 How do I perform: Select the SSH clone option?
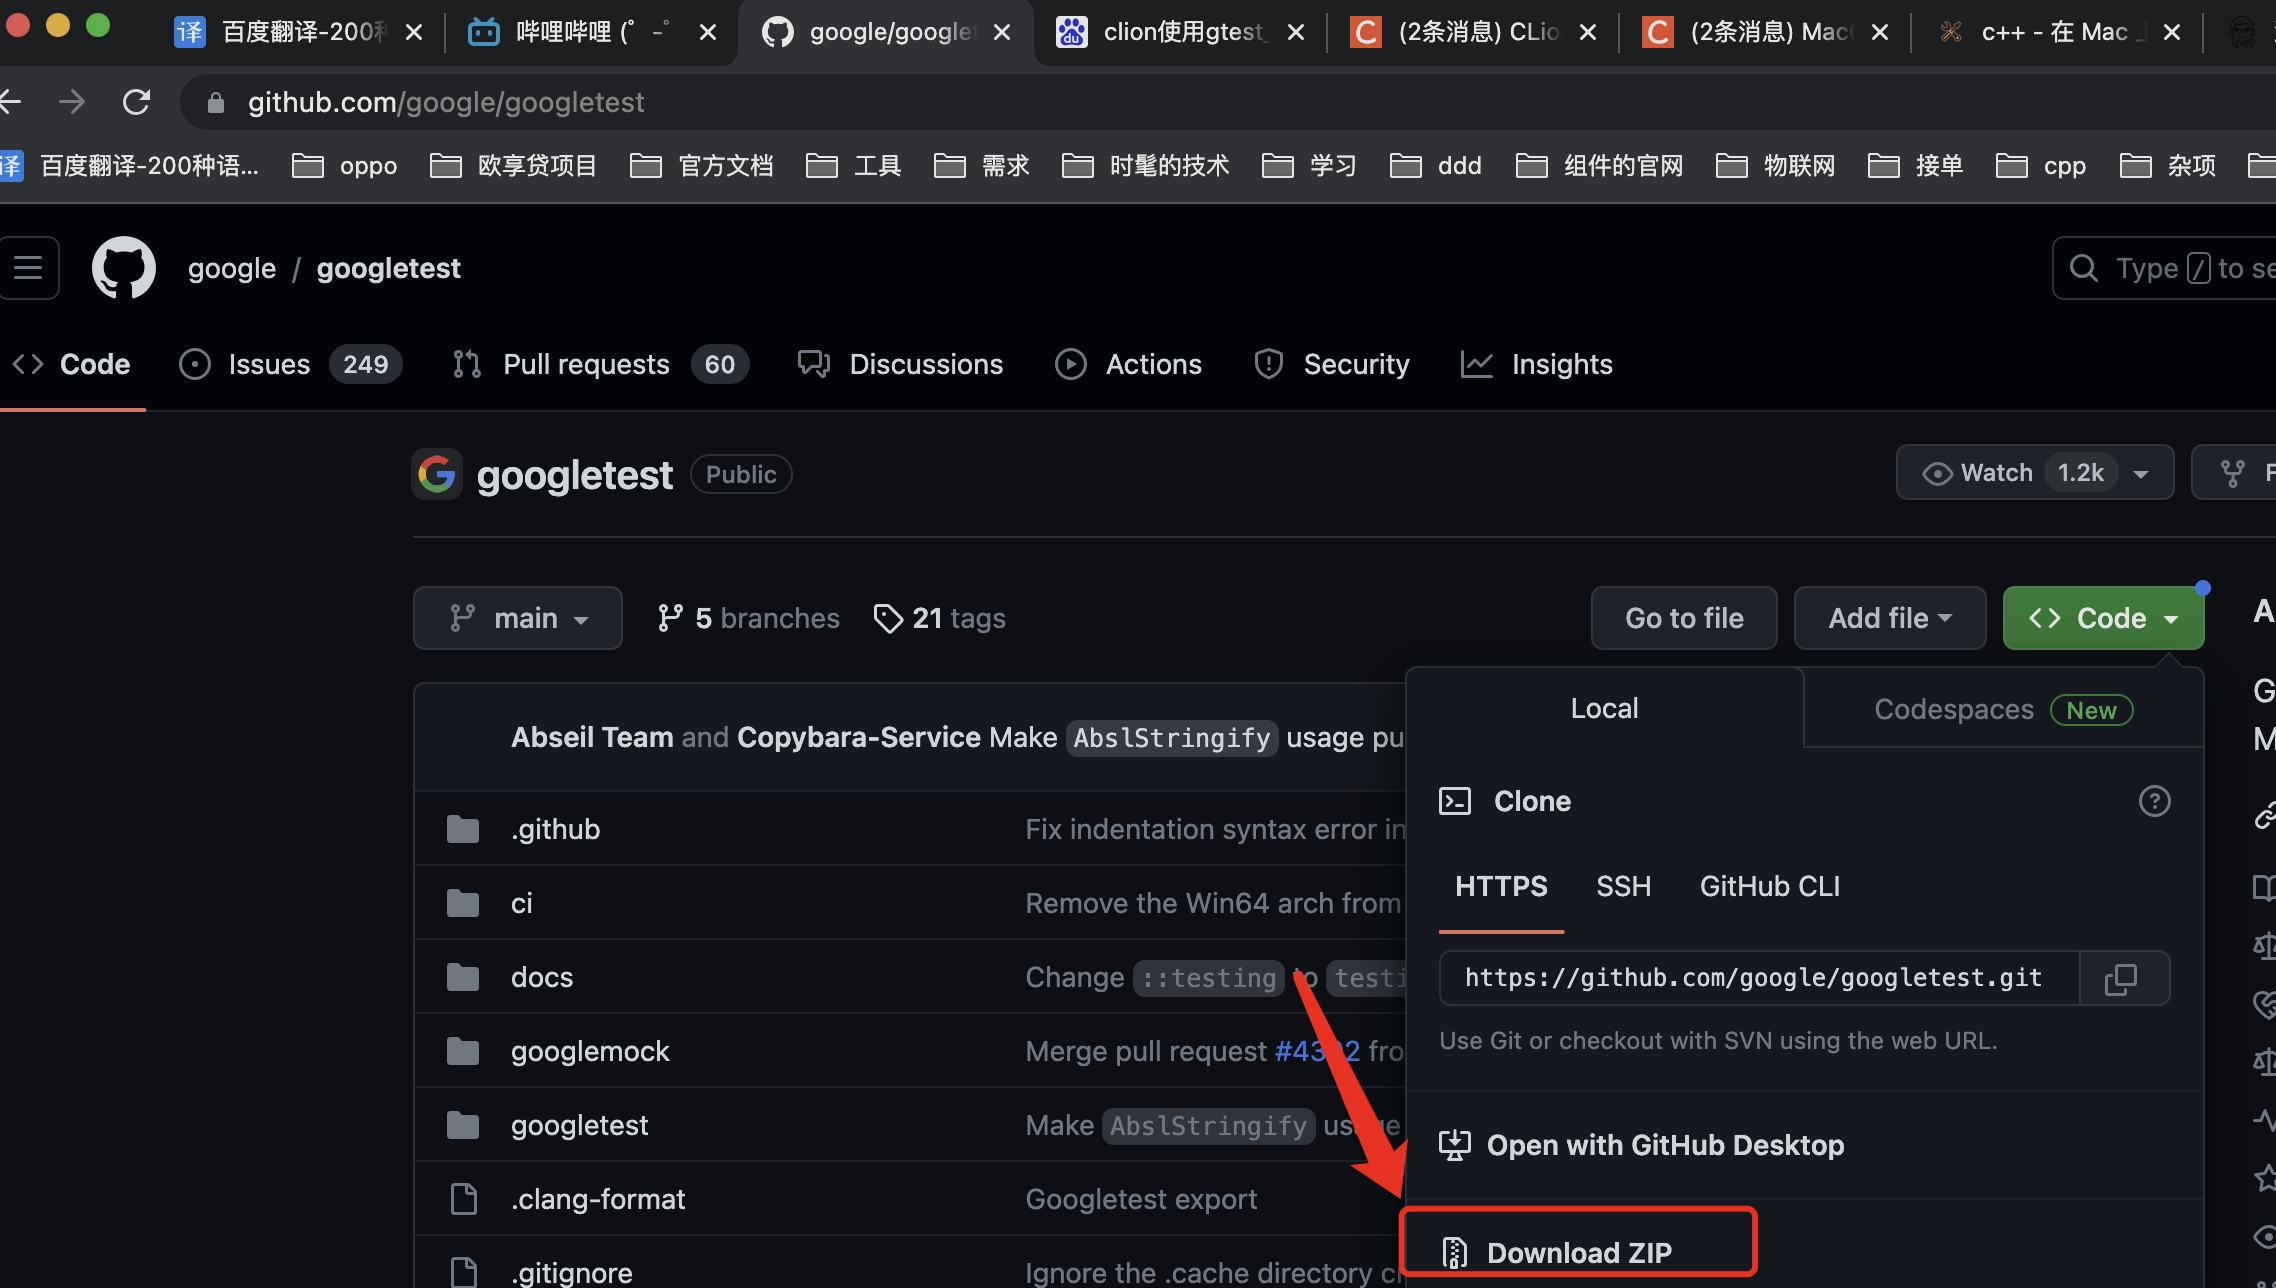(1623, 887)
